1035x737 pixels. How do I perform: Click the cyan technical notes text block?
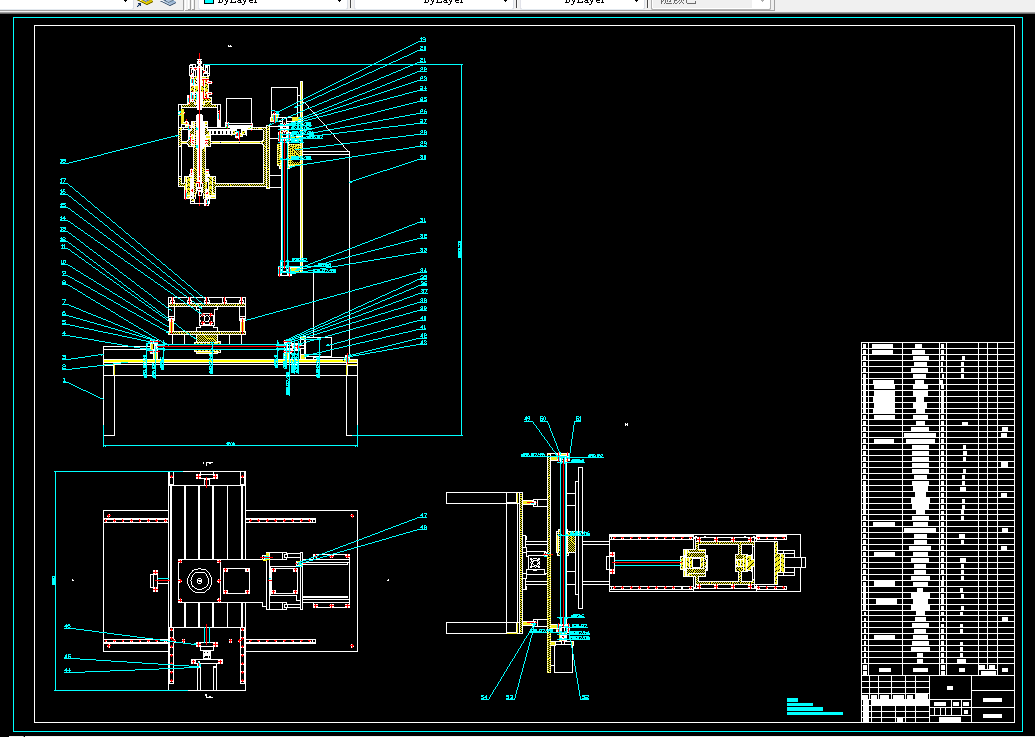(x=815, y=707)
